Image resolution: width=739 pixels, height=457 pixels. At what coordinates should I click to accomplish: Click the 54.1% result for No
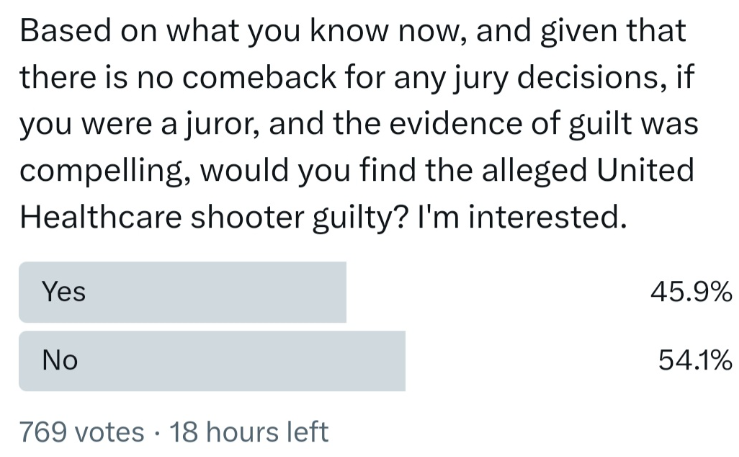click(695, 360)
